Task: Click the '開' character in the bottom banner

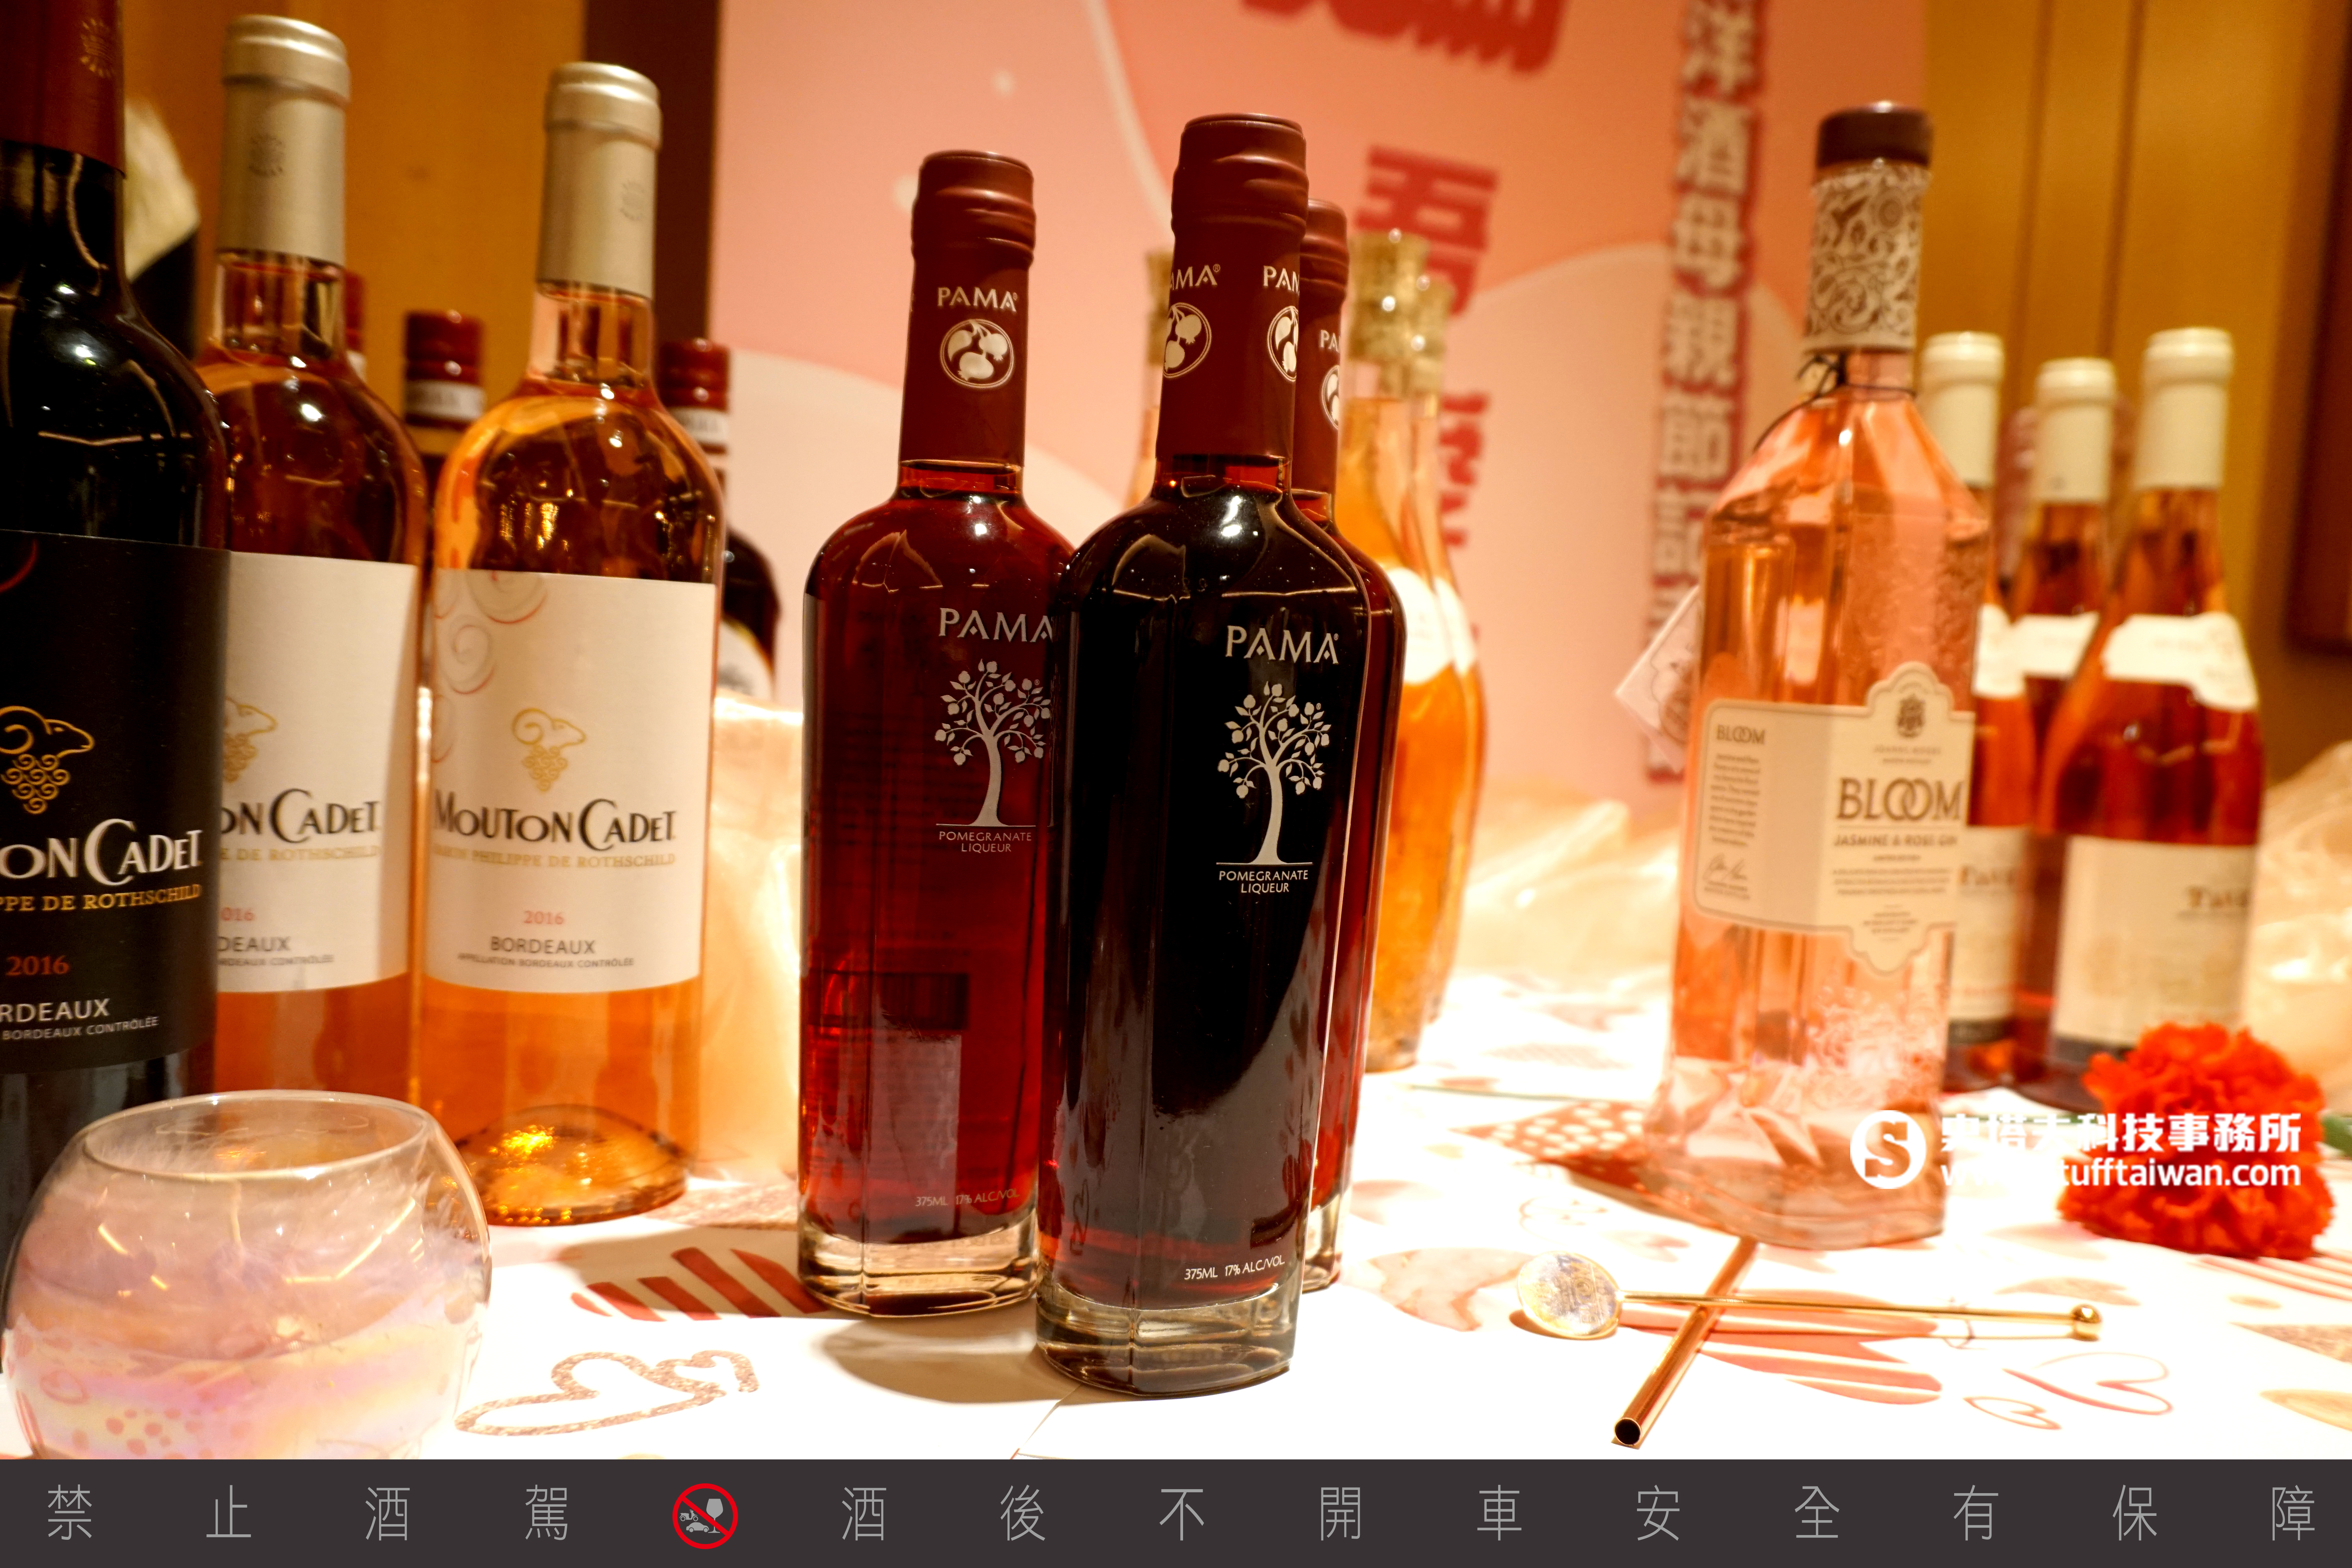Action: click(x=1341, y=1514)
